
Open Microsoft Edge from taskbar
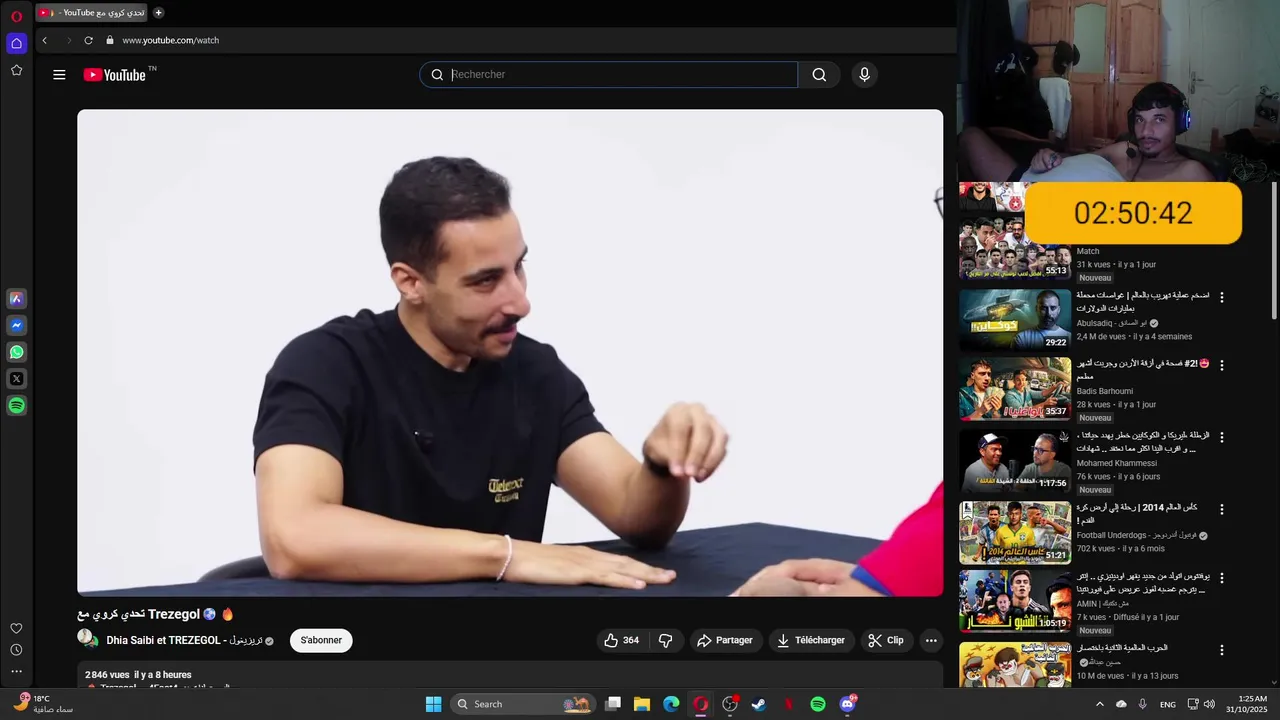[671, 704]
